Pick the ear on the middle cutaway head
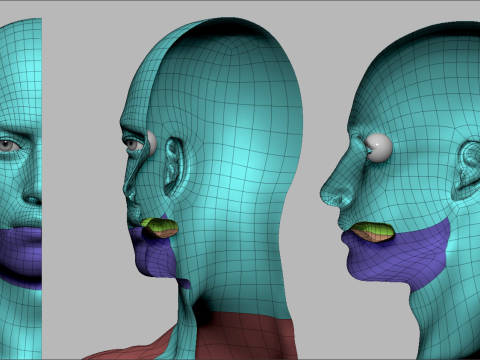Screen dimensions: 480x360 [x=174, y=167]
